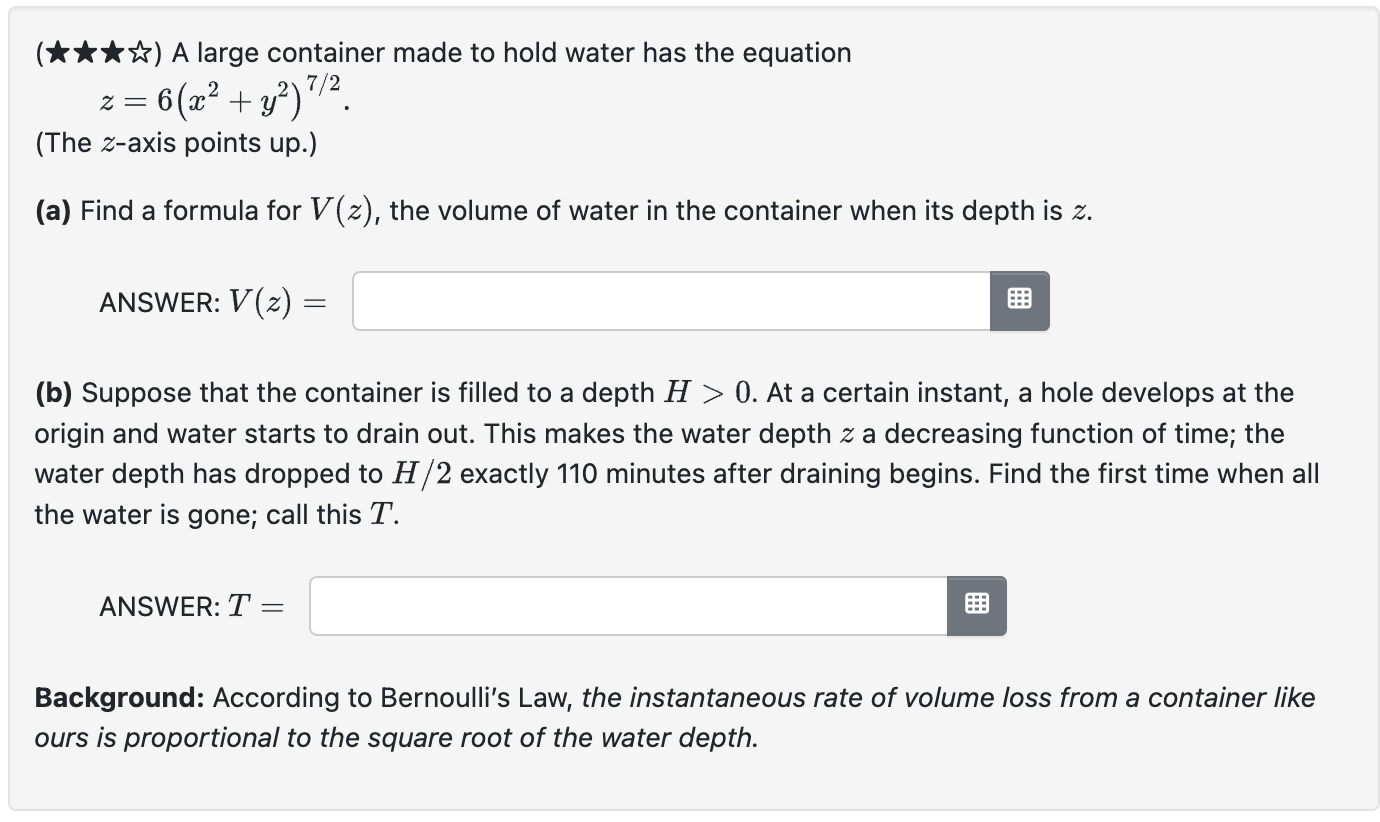Click inside the V(z) answer field
1380x822 pixels.
(670, 301)
